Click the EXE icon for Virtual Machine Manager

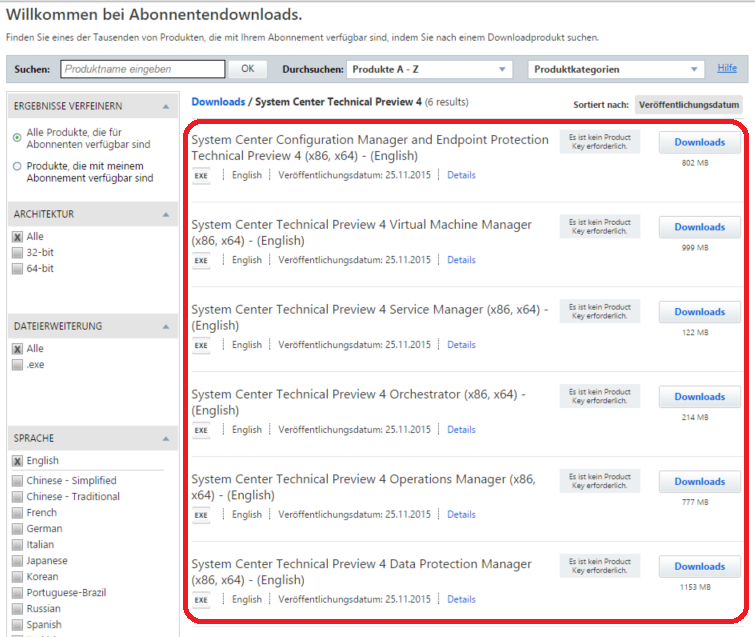coord(201,260)
